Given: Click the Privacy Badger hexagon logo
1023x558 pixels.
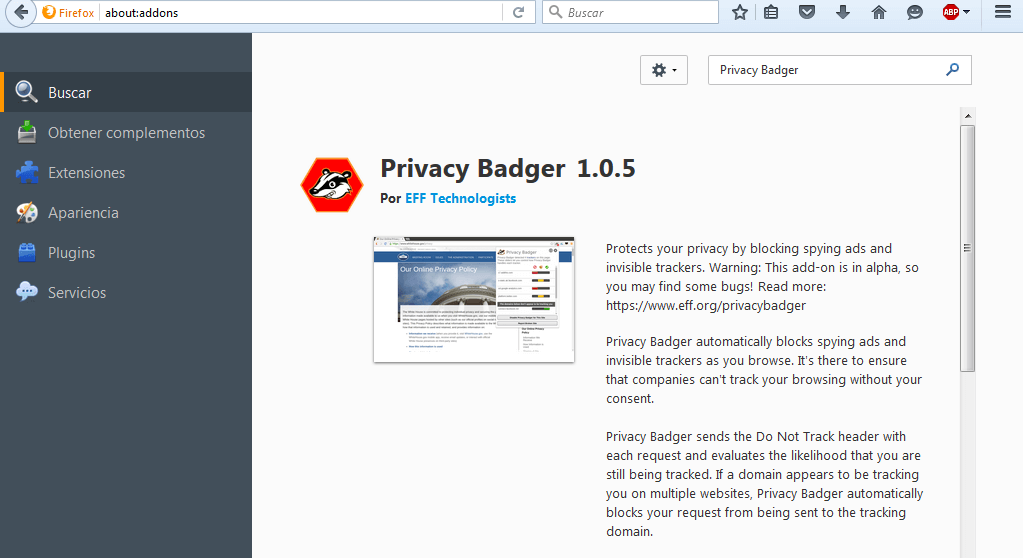Looking at the screenshot, I should coord(331,185).
